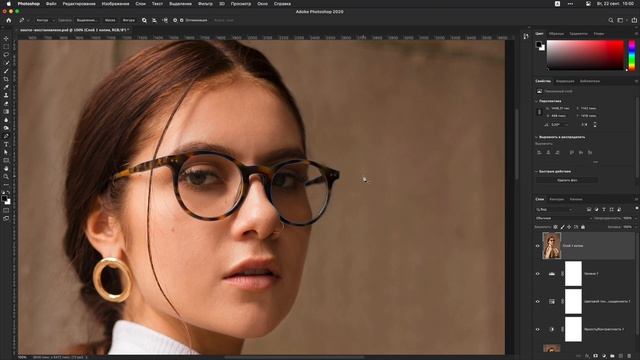This screenshot has width=640, height=360.
Task: Click the delete layer trash icon
Action: pos(629,356)
